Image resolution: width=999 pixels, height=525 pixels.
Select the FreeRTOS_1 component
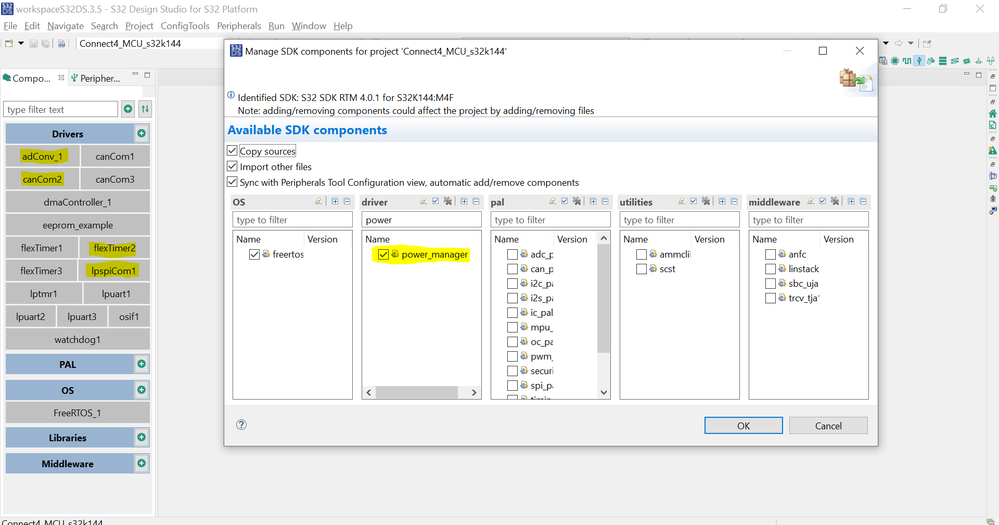click(x=78, y=413)
